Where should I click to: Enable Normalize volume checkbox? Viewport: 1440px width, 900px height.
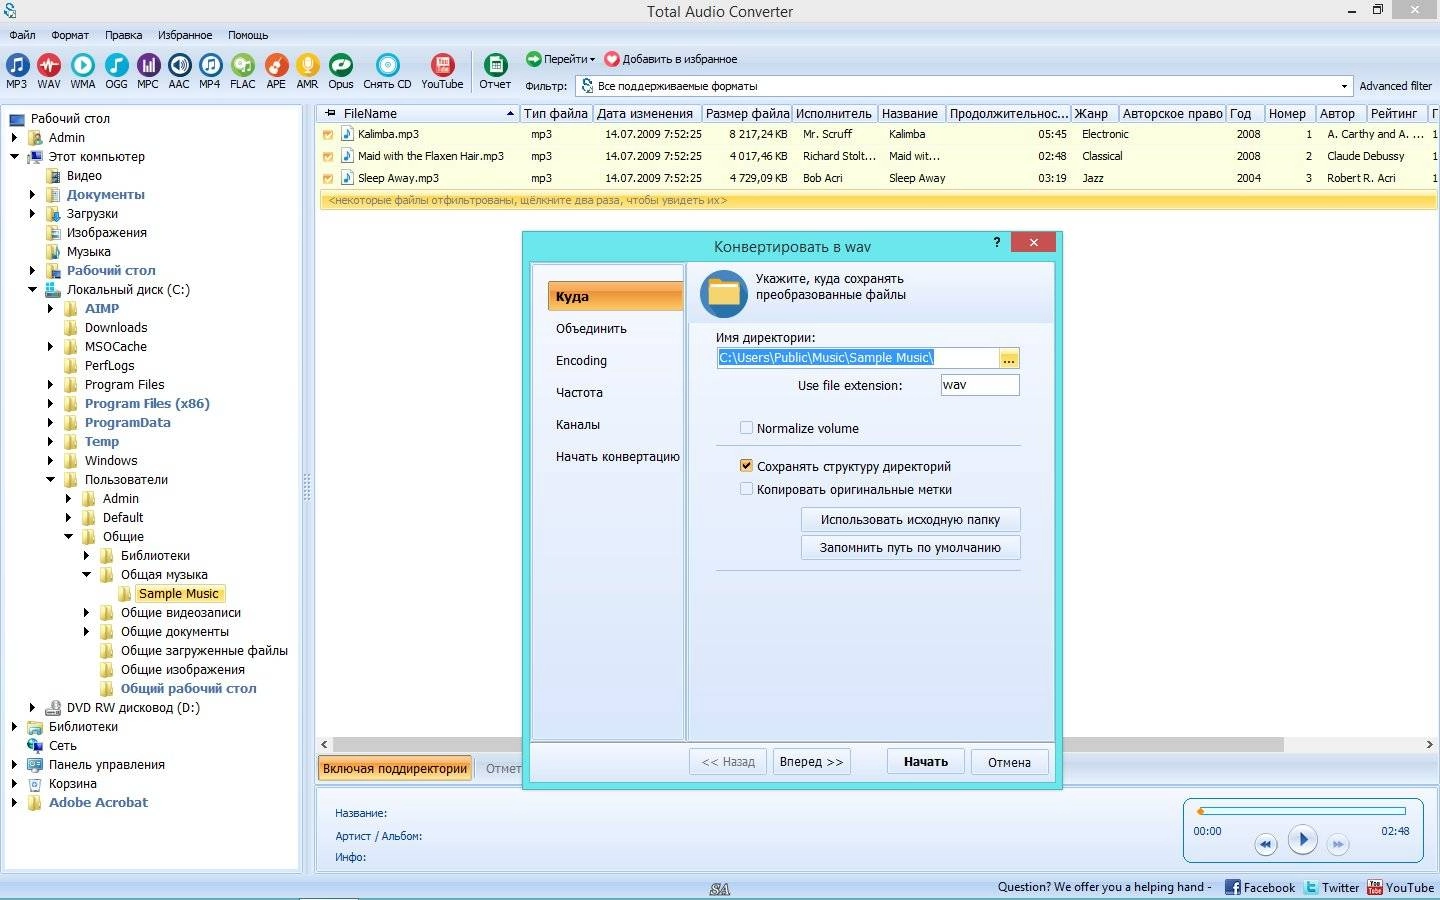[746, 428]
